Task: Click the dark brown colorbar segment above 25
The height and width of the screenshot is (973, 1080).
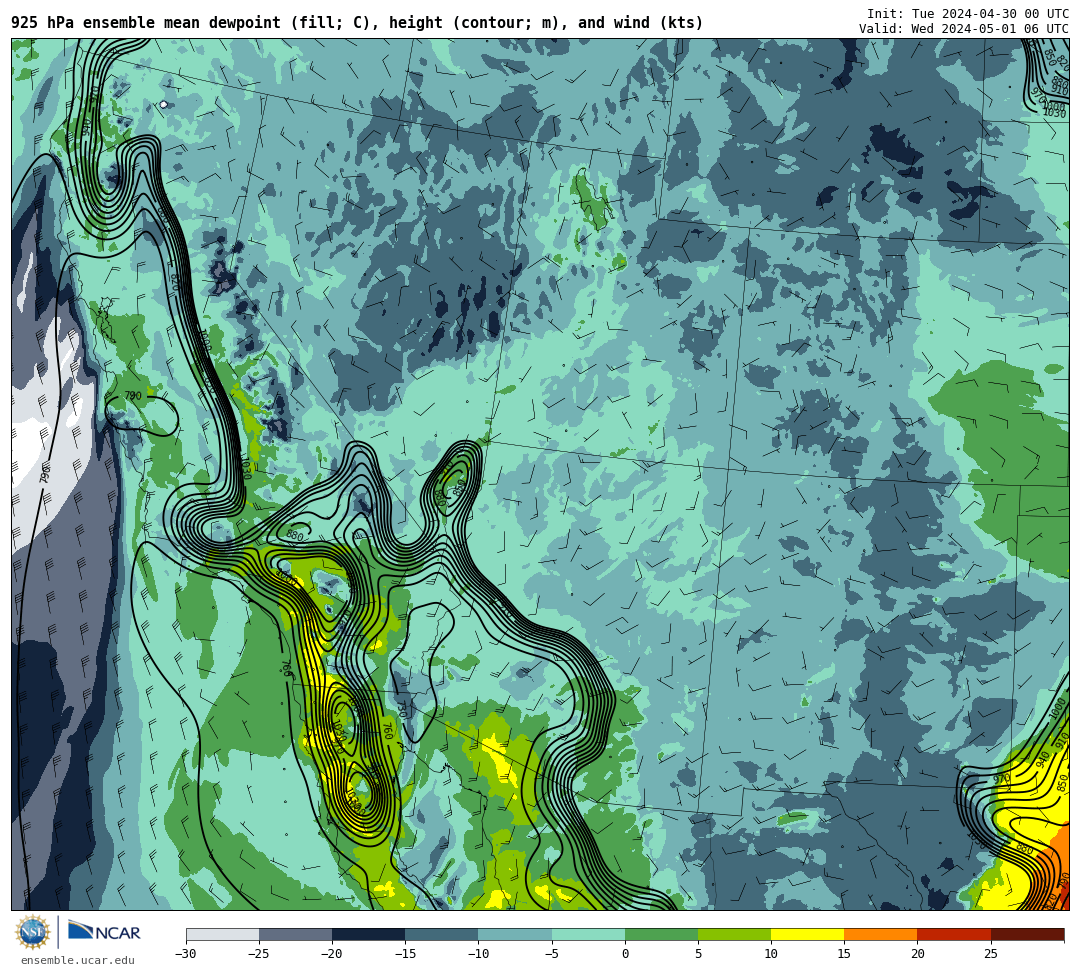Action: click(x=1027, y=934)
